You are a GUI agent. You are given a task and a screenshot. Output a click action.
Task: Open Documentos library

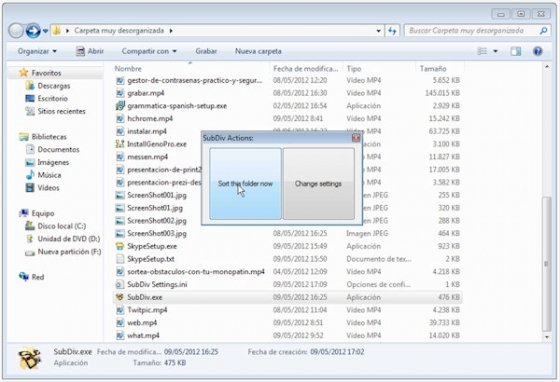point(58,150)
